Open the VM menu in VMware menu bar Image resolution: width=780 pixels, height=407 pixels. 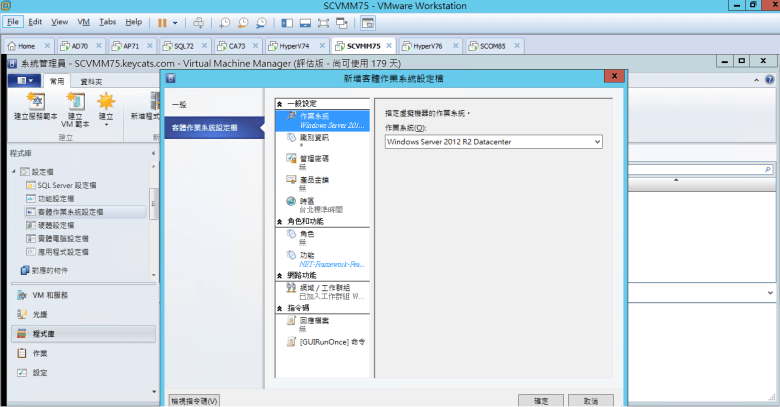point(84,21)
